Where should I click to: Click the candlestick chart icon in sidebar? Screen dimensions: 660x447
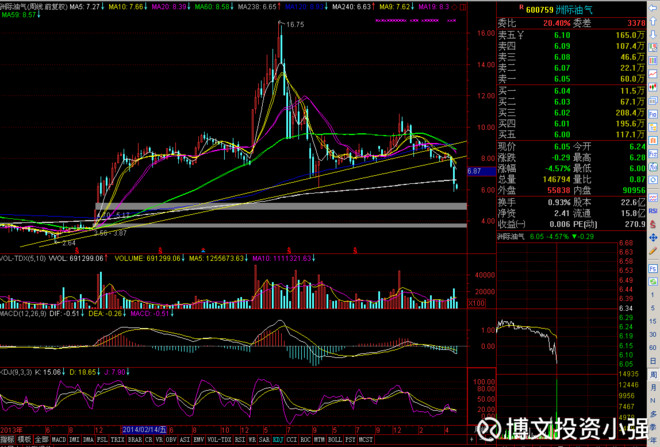[653, 87]
